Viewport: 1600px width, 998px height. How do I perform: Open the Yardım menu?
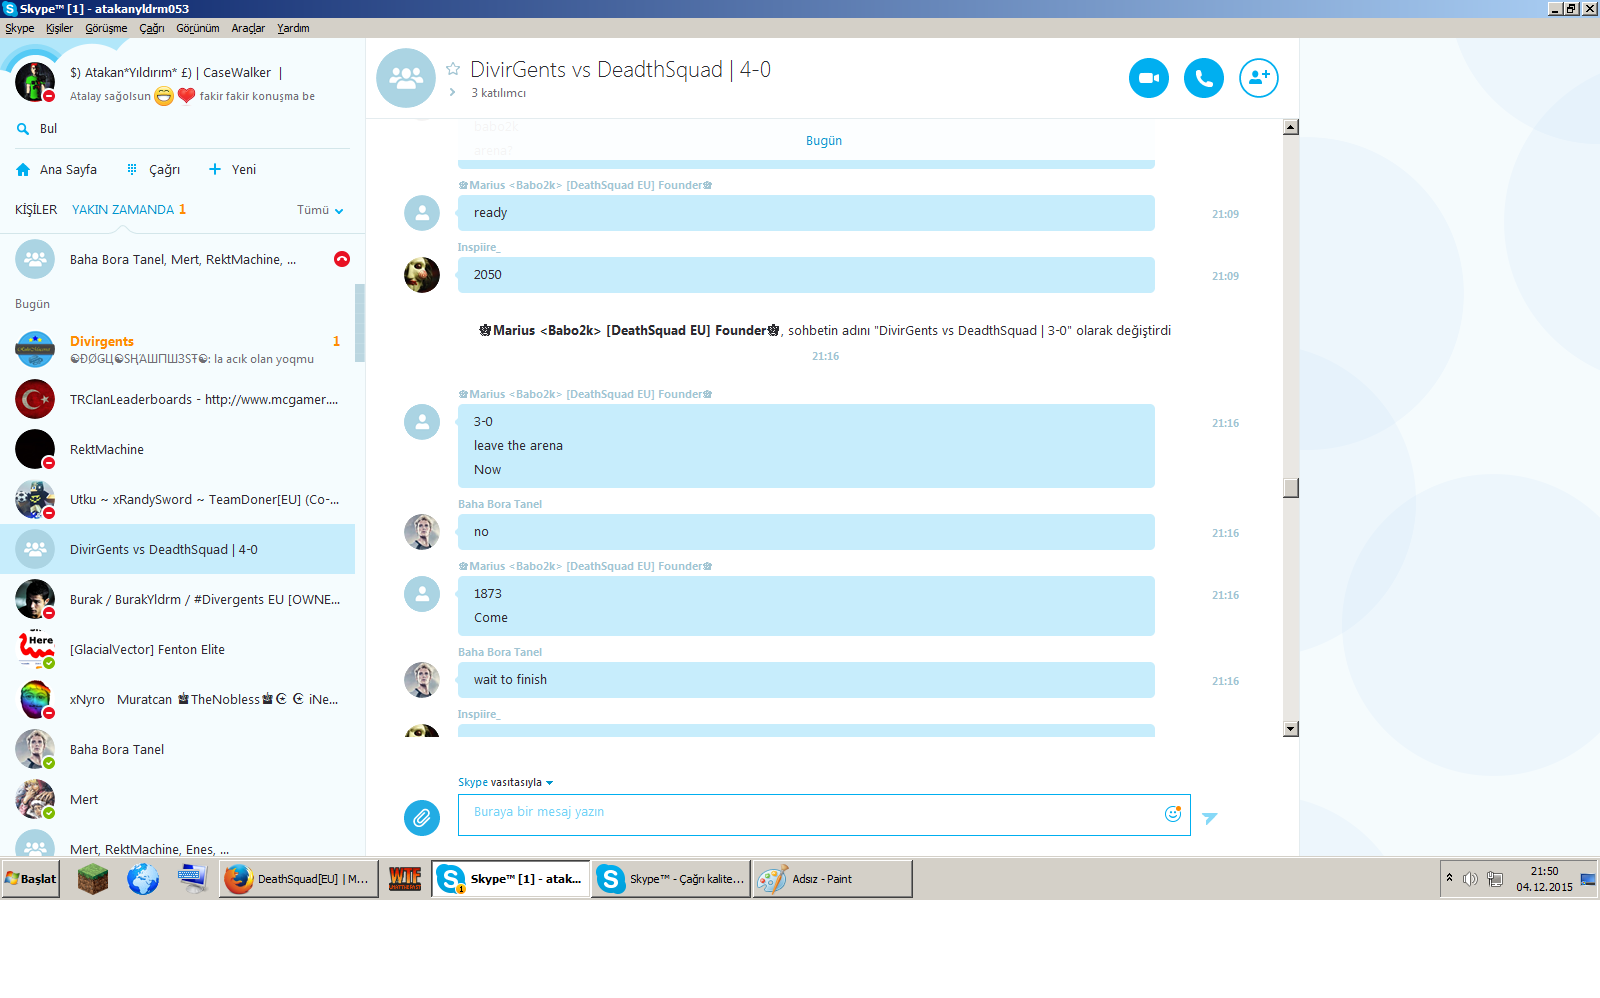293,28
